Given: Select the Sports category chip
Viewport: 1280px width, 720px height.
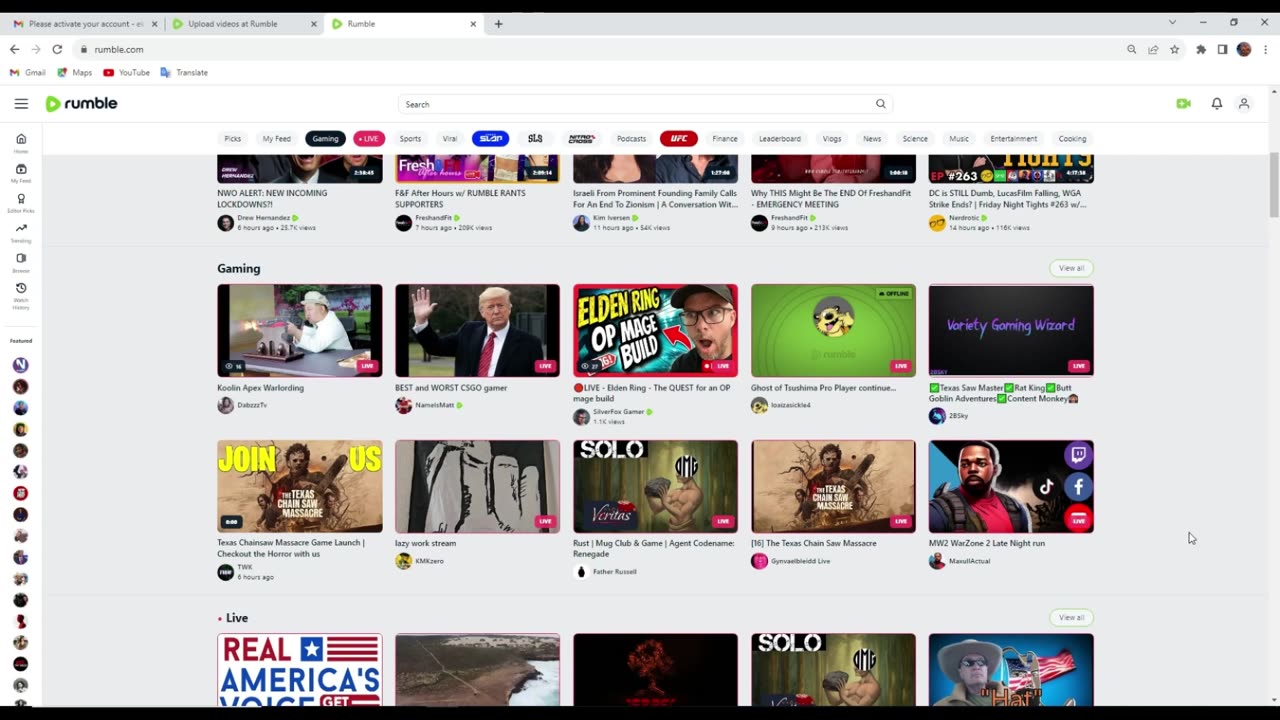Looking at the screenshot, I should [410, 138].
